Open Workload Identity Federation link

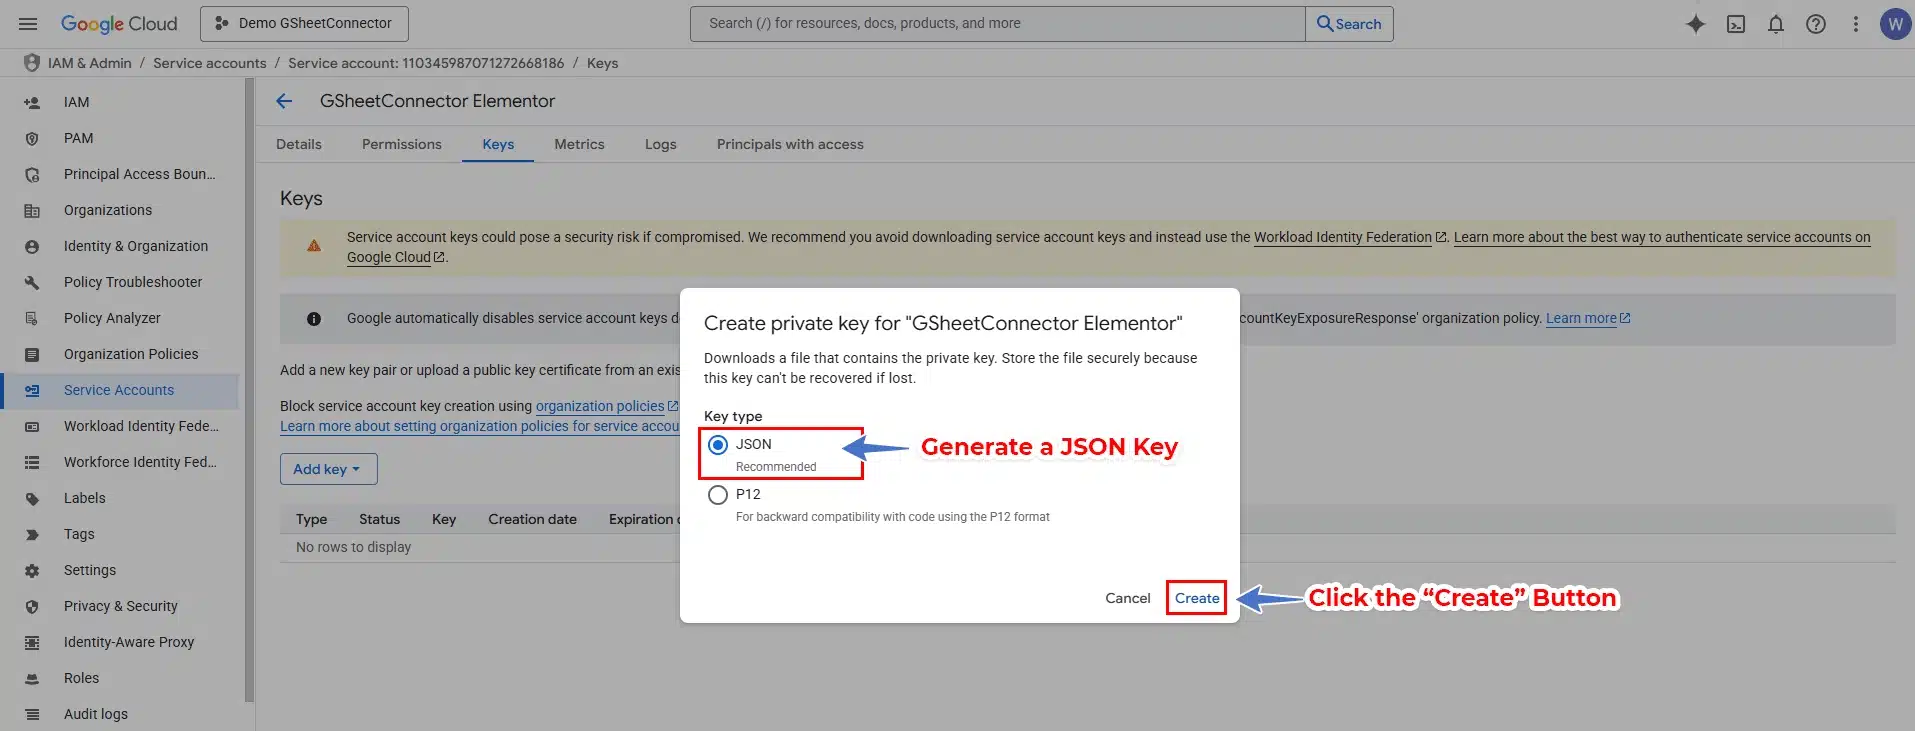[x=1342, y=237]
